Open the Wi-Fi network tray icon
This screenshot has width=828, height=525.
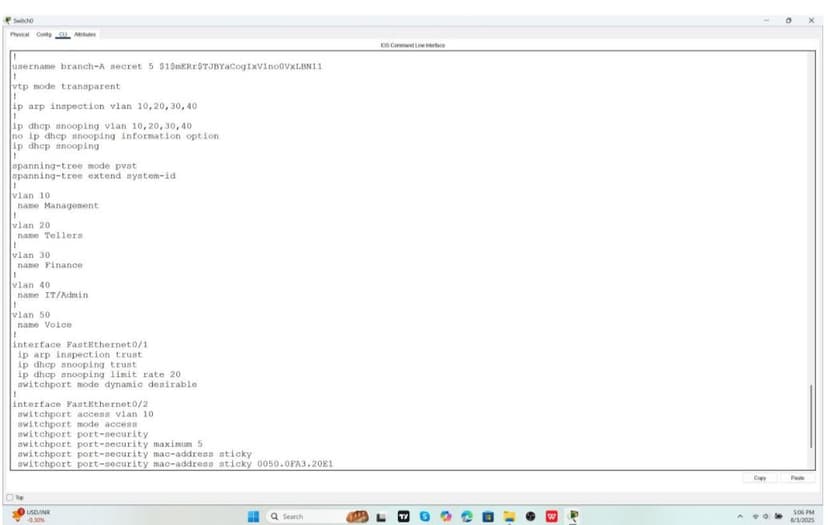click(755, 517)
